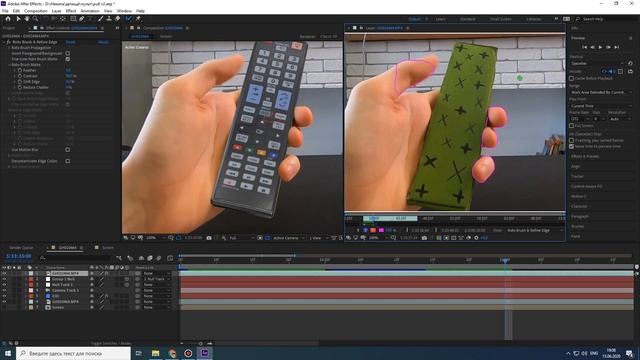Click Shift Edge stopwatch icon
Image resolution: width=640 pixels, height=360 pixels.
coord(20,82)
